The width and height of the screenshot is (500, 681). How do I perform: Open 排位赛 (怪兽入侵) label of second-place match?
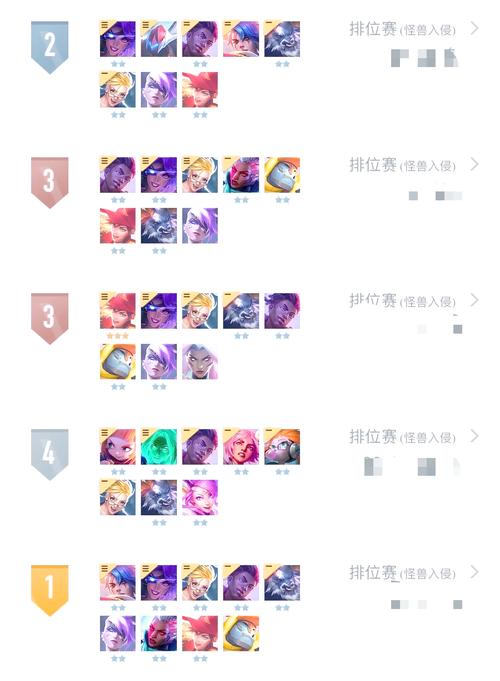[402, 29]
